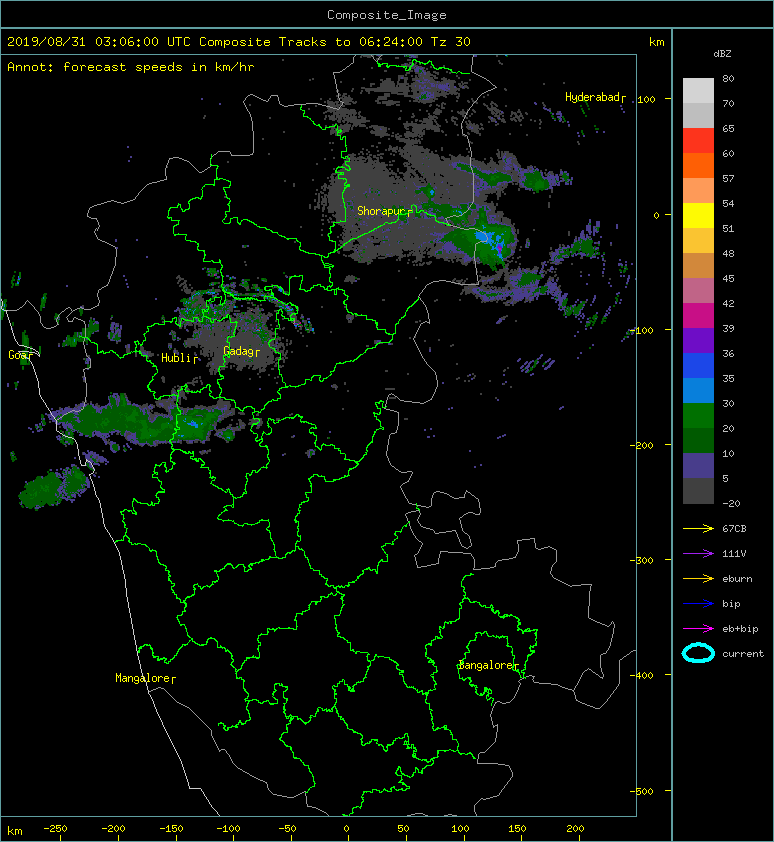
Task: Click the blue bip legend arrow
Action: pyautogui.click(x=698, y=604)
